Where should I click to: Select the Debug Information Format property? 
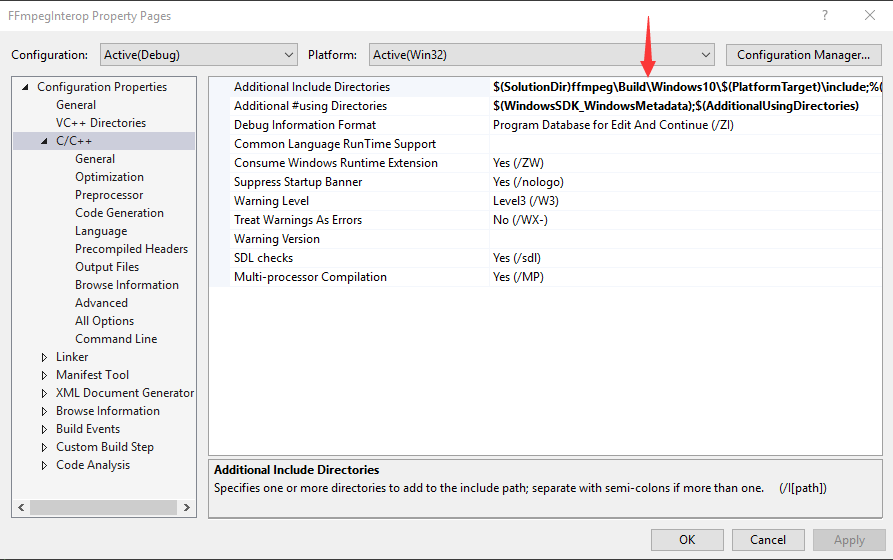[305, 125]
